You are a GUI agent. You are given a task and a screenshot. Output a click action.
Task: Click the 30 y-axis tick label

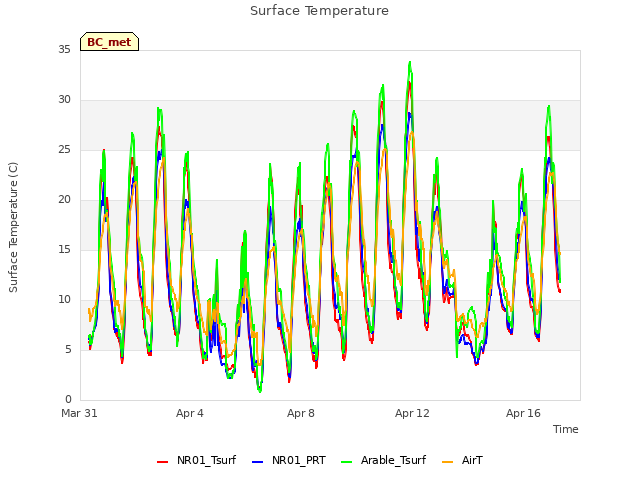64,100
